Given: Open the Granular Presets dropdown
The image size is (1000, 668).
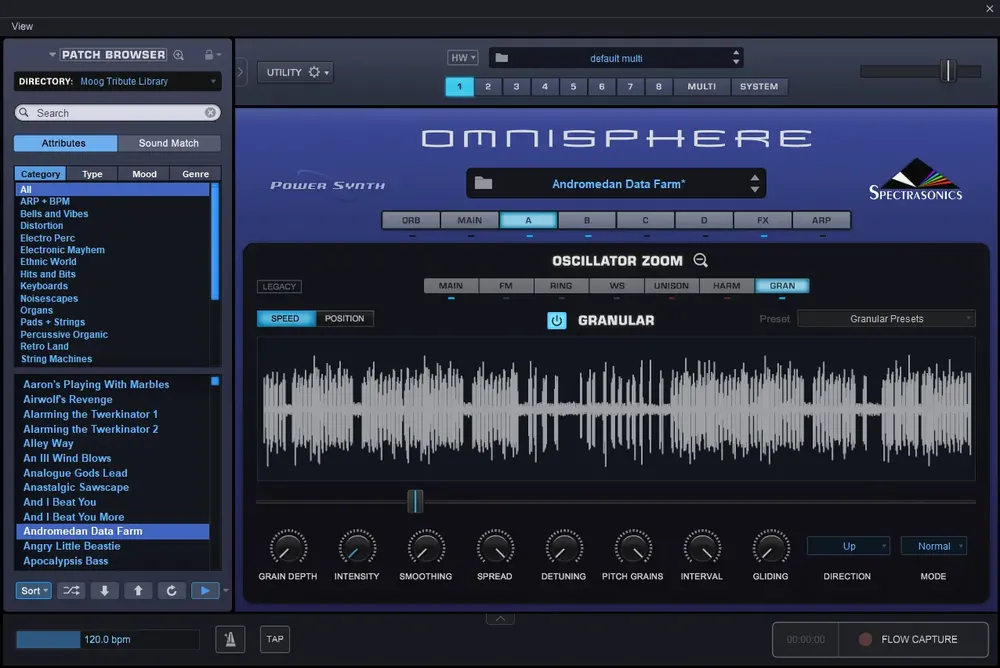Looking at the screenshot, I should point(886,318).
